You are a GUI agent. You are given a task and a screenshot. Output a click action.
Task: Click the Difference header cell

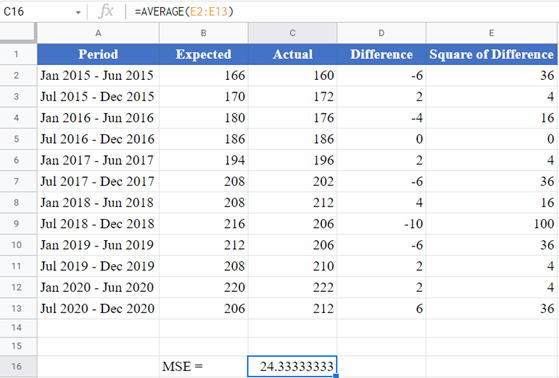pos(381,54)
